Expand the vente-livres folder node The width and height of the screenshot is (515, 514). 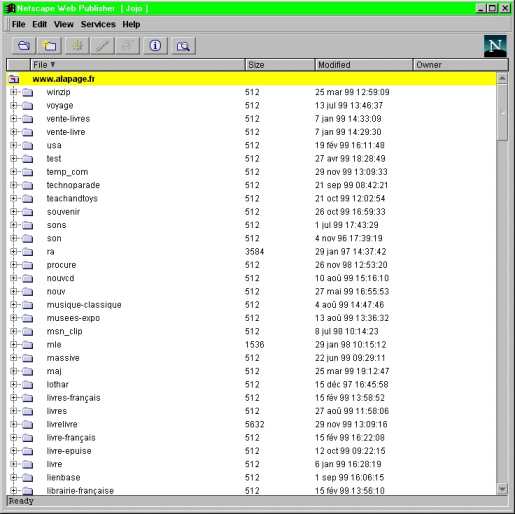click(x=14, y=118)
